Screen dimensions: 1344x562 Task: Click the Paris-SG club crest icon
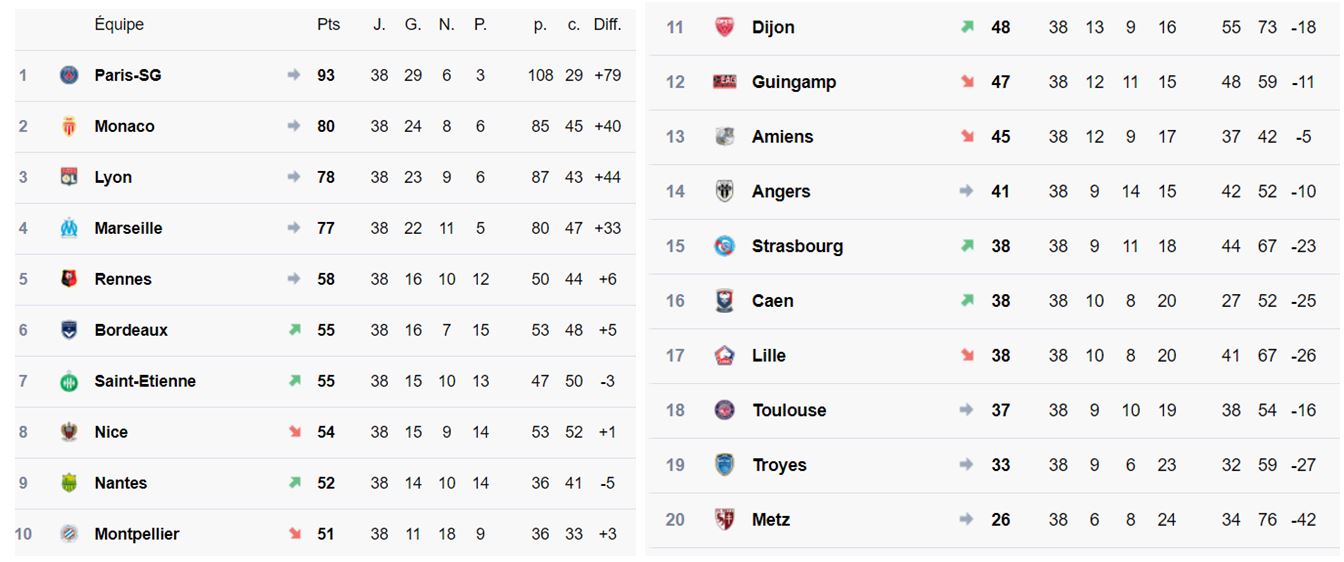pyautogui.click(x=68, y=75)
